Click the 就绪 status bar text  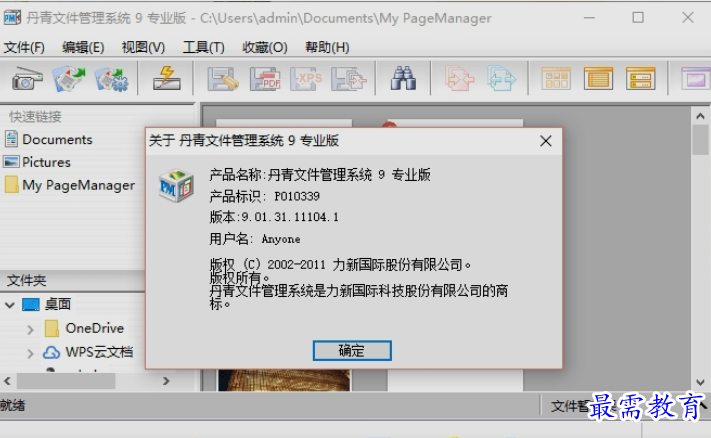click(13, 405)
